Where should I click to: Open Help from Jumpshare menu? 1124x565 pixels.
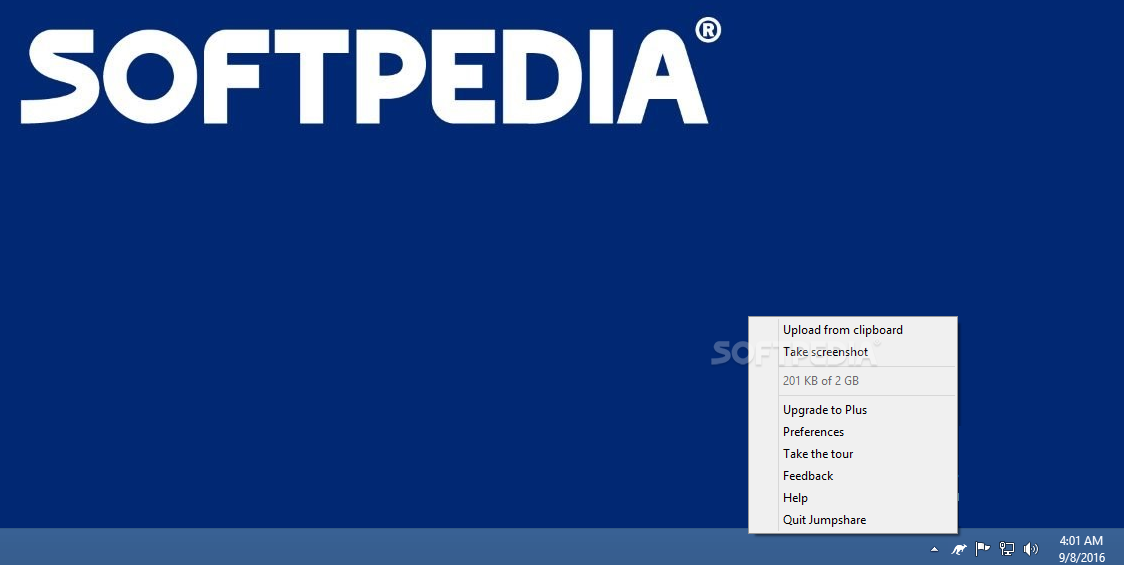(852, 498)
